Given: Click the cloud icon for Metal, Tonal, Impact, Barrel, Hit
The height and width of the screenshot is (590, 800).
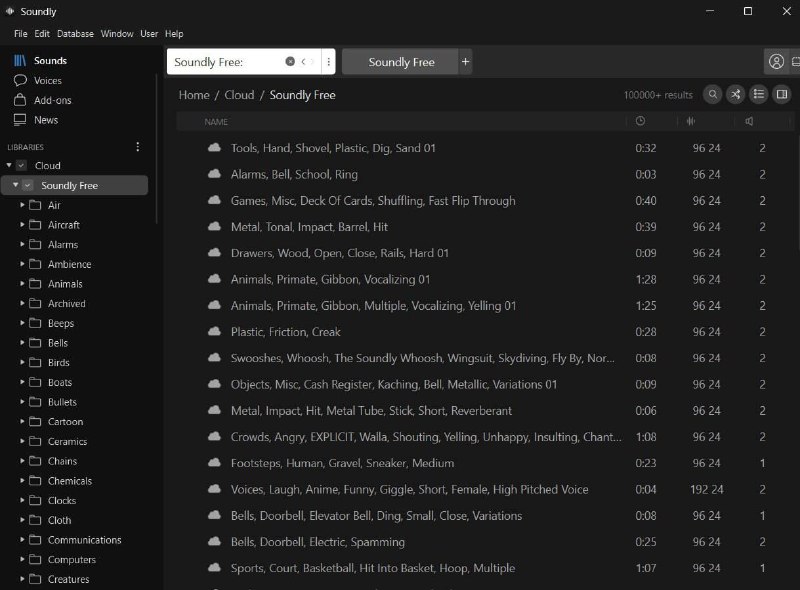Looking at the screenshot, I should click(x=214, y=226).
